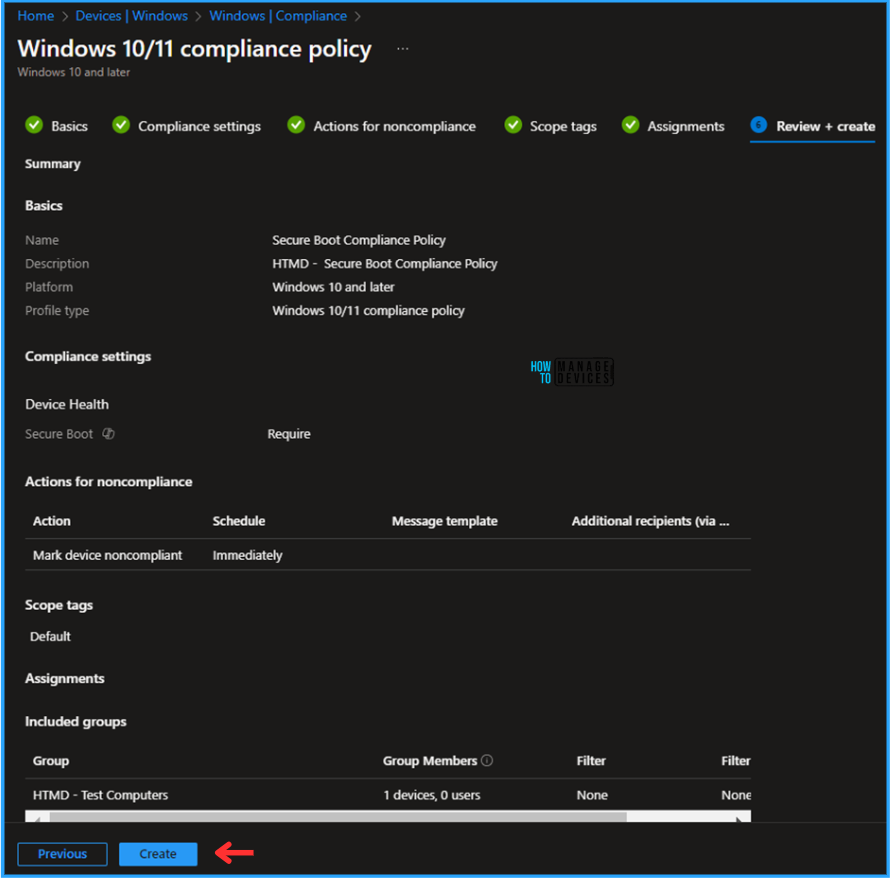
Task: Select the 'Mark device noncompliant' row text
Action: pos(107,555)
